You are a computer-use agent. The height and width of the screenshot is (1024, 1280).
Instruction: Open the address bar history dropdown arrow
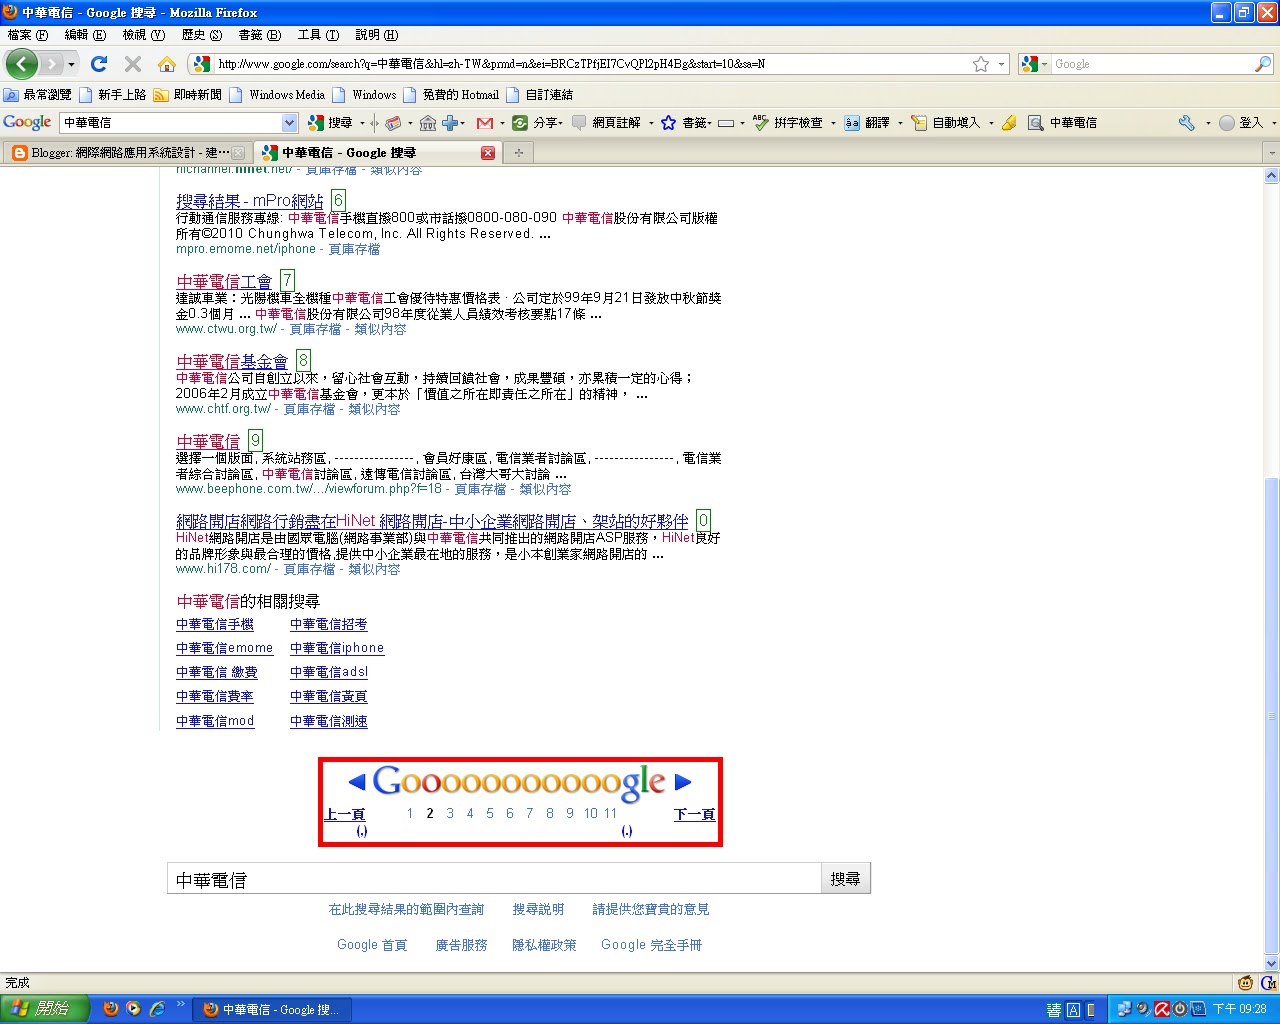pos(1001,64)
